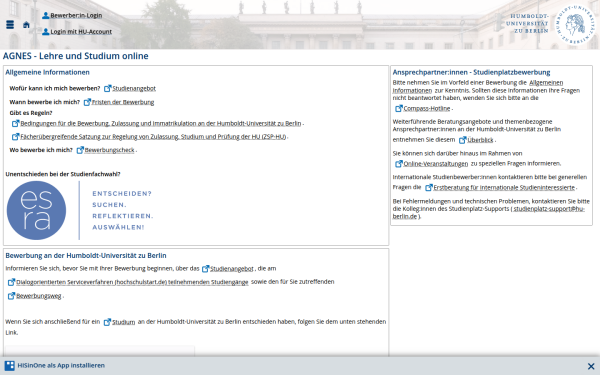Open Login mit HU-Account
Image resolution: width=600 pixels, height=375 pixels.
click(81, 31)
